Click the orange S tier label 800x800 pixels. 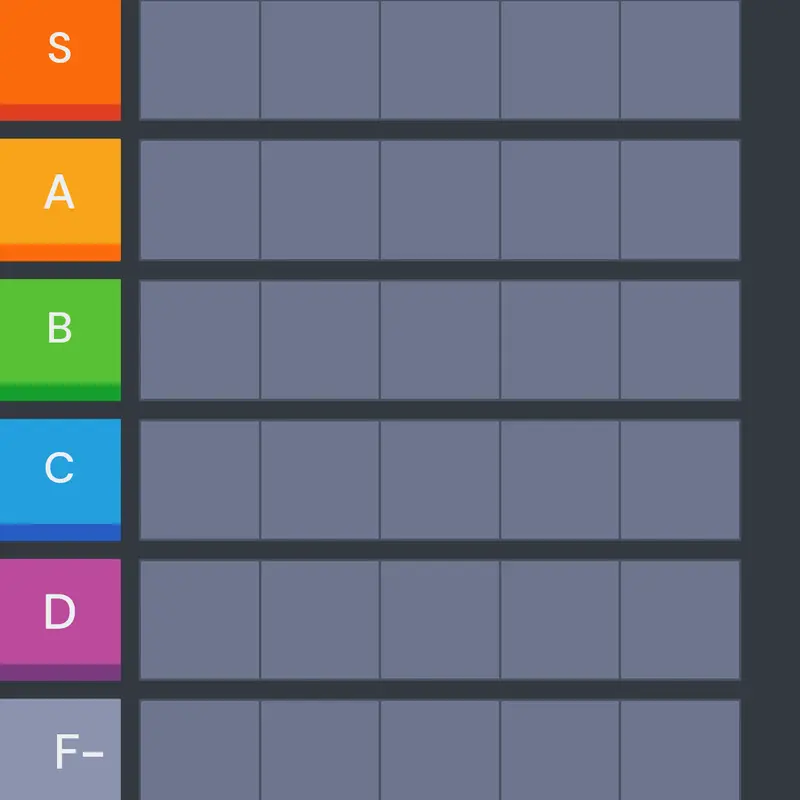(x=60, y=60)
